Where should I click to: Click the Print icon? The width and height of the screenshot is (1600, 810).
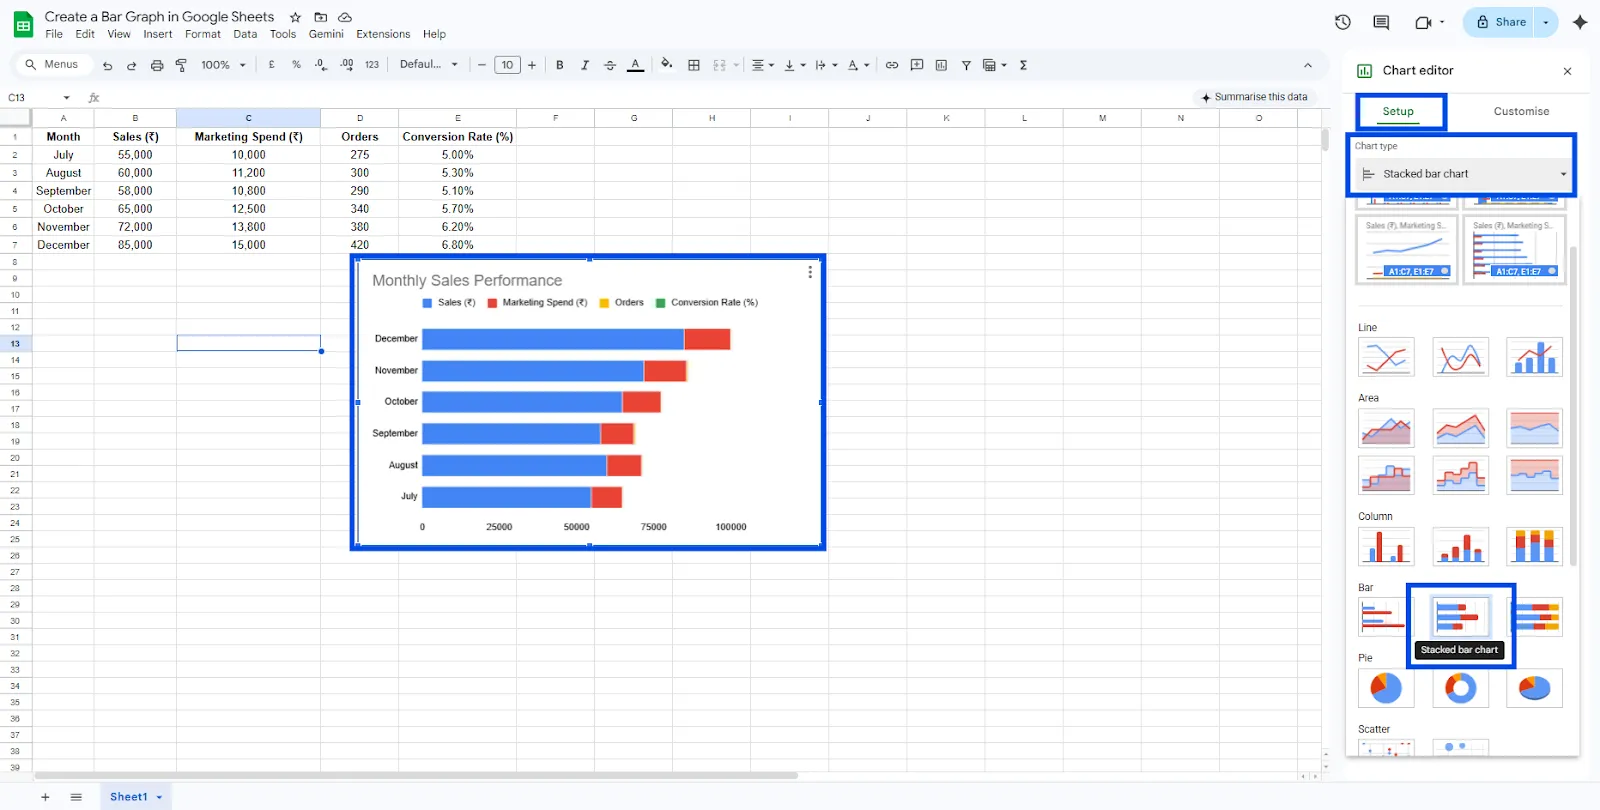[157, 65]
